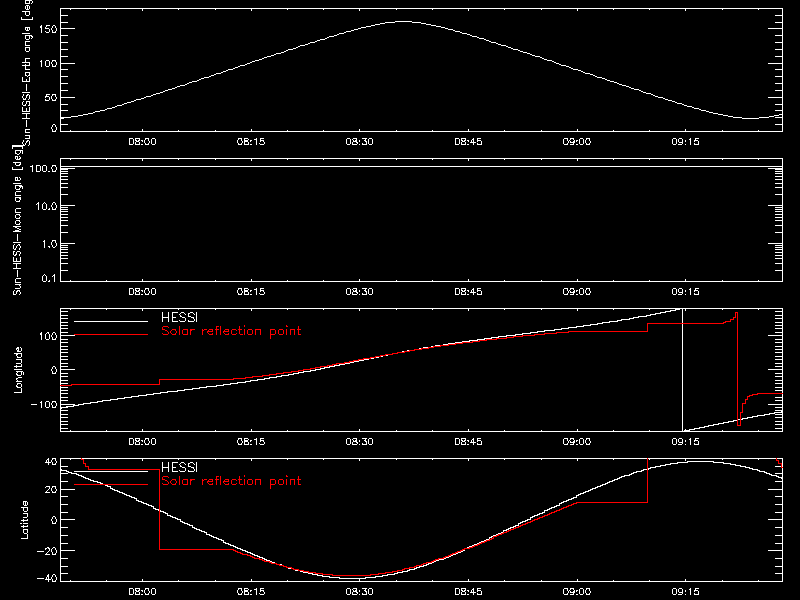Click 08:00 under the Earth angle plot
Screen dimensions: 800x600
pyautogui.click(x=142, y=142)
